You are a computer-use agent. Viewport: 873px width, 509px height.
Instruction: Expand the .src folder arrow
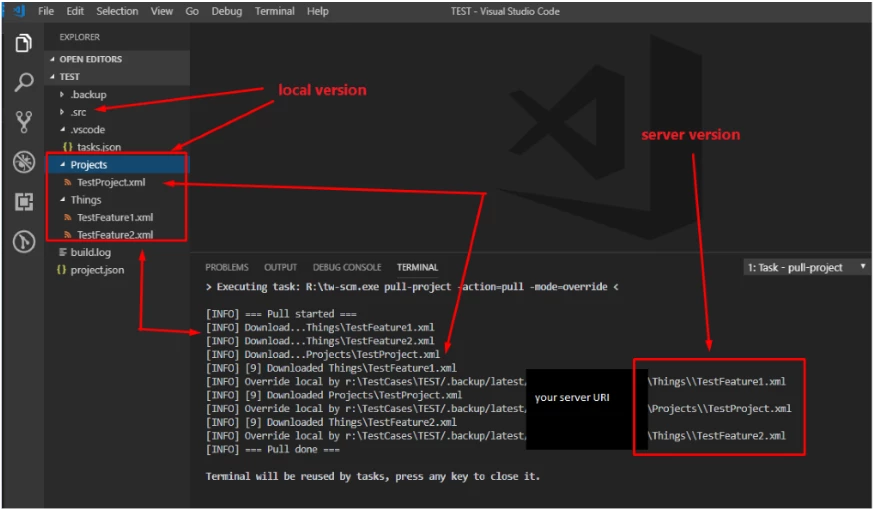coord(62,112)
